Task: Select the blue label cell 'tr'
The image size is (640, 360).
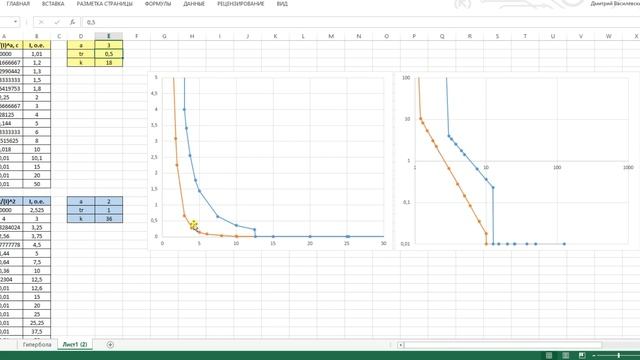Action: point(81,210)
